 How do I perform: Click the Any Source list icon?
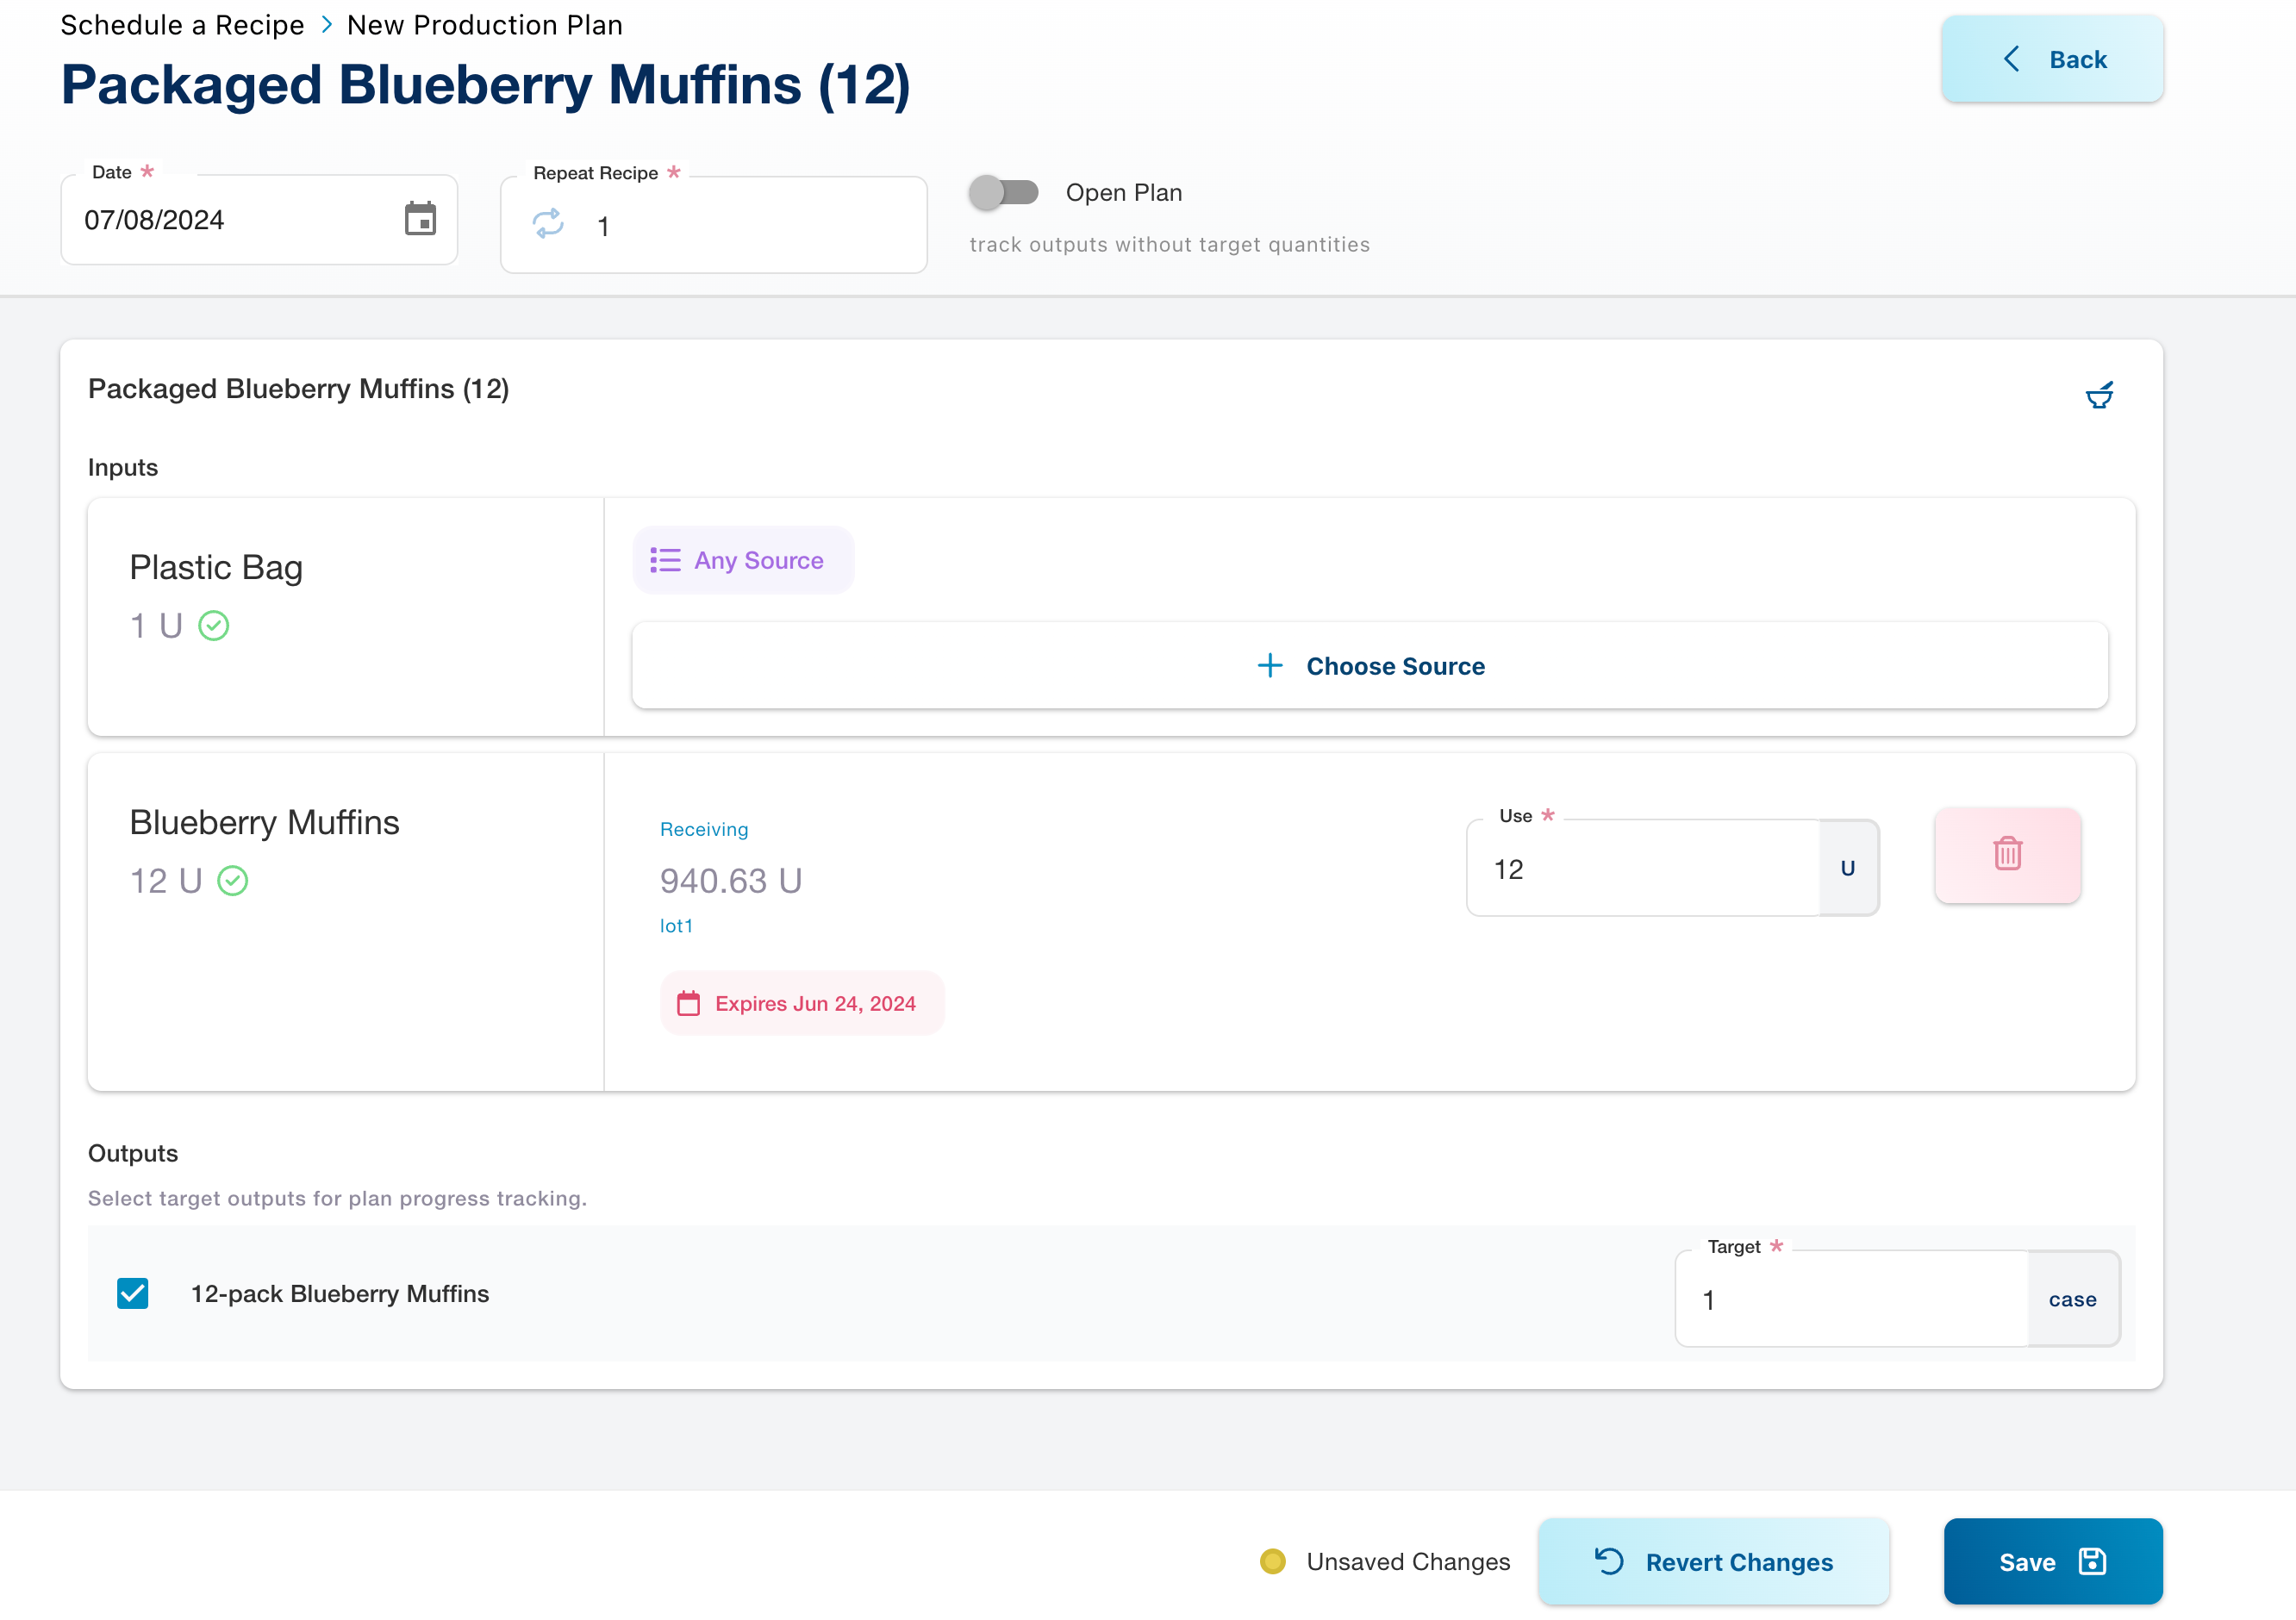coord(665,560)
